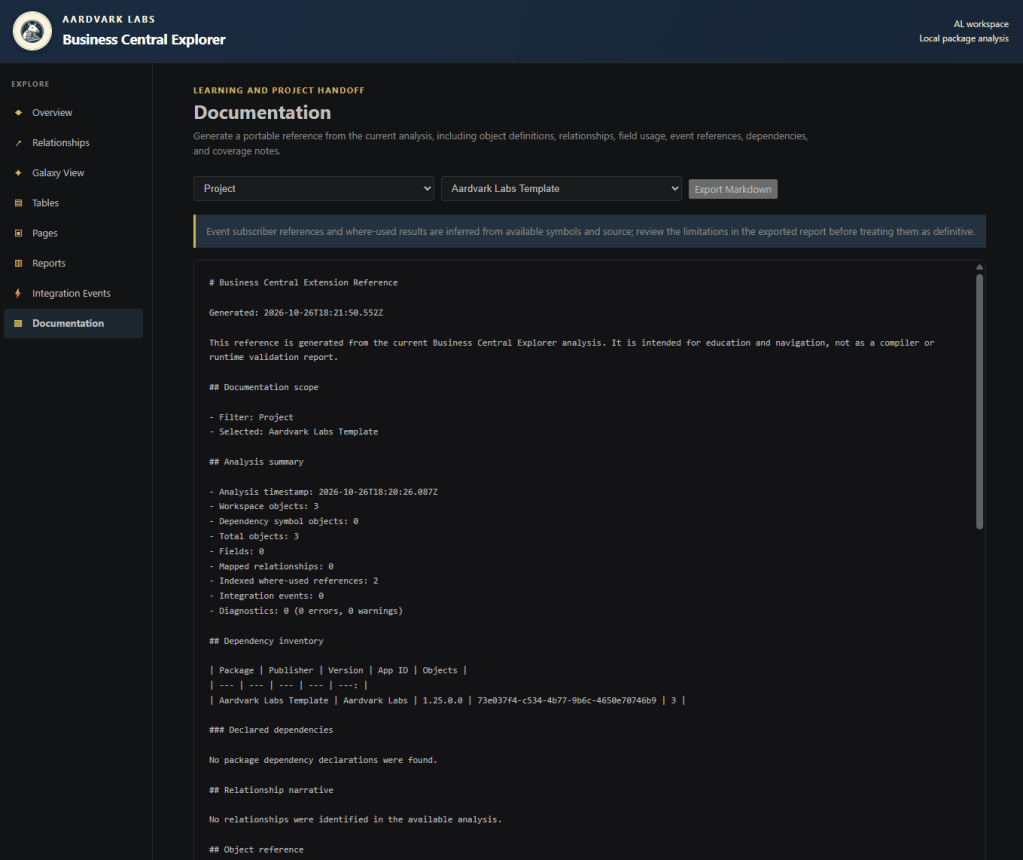Click the event subscriber warning notice

tap(590, 232)
